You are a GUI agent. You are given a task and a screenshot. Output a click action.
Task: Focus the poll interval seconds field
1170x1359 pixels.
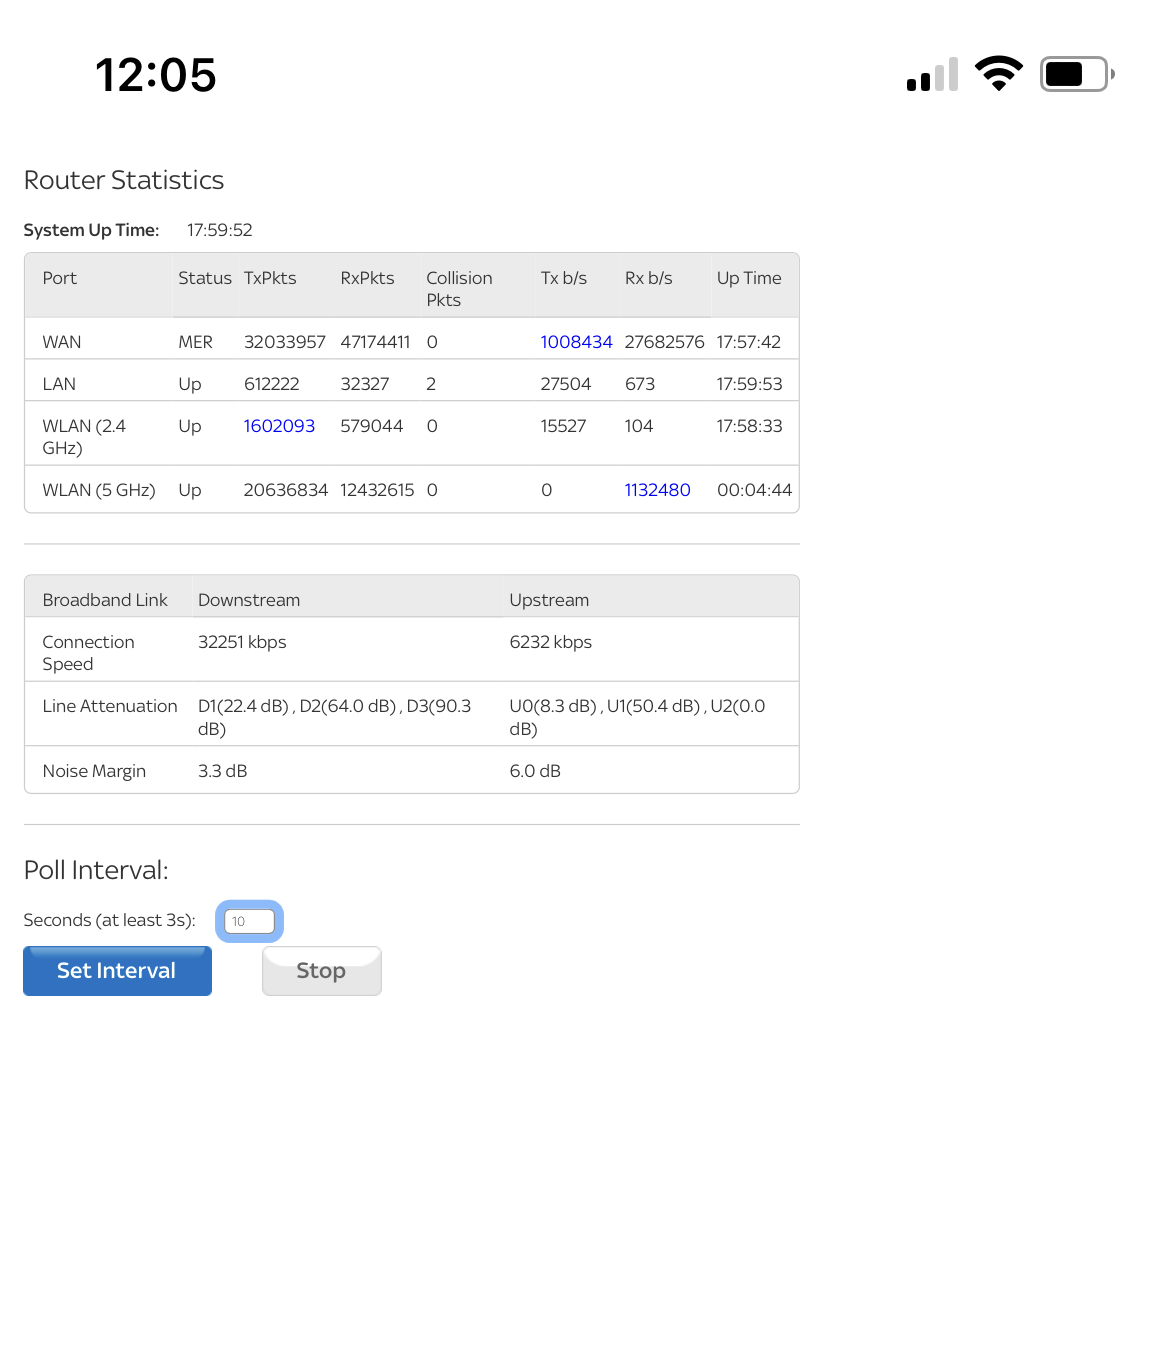pyautogui.click(x=249, y=921)
